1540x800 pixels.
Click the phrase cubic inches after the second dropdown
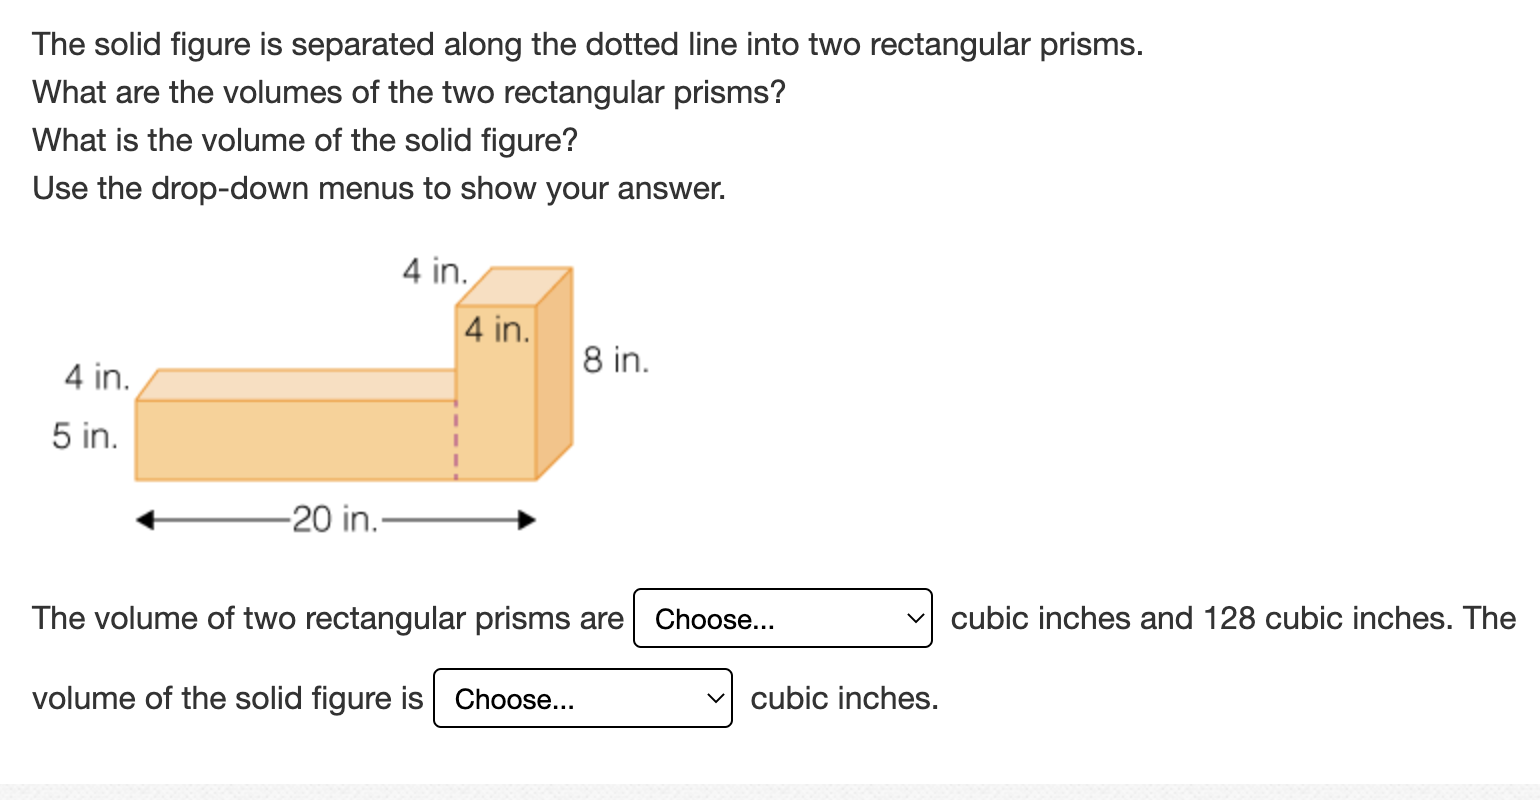[843, 698]
